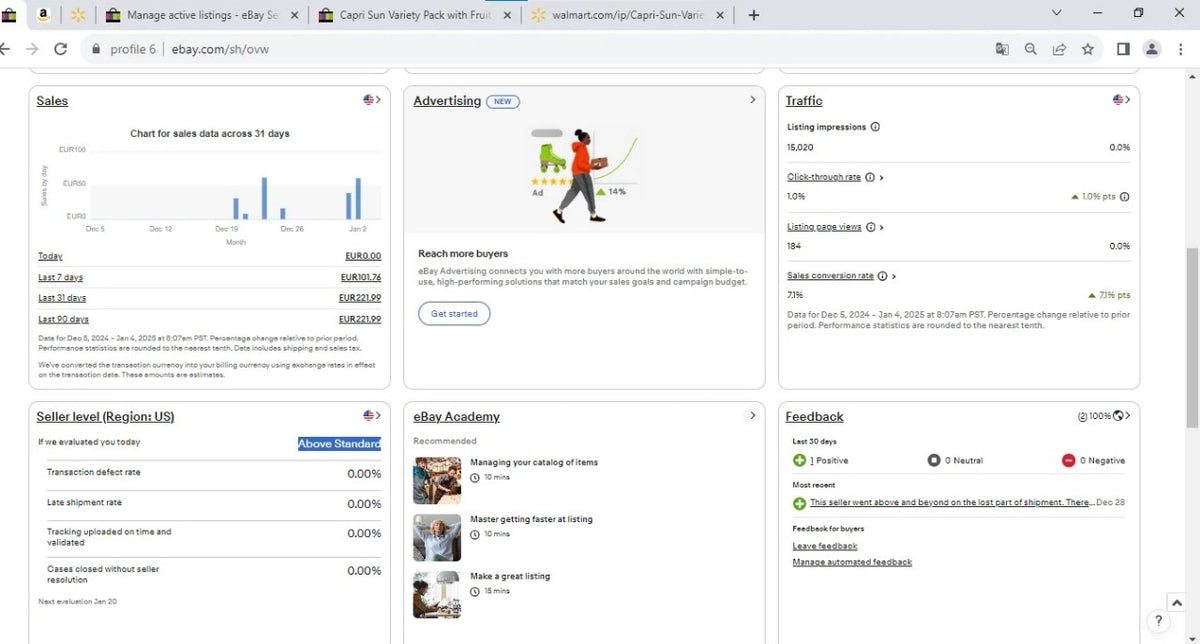Open Master getting faster at listing thumbnail
The height and width of the screenshot is (644, 1200).
coord(437,537)
